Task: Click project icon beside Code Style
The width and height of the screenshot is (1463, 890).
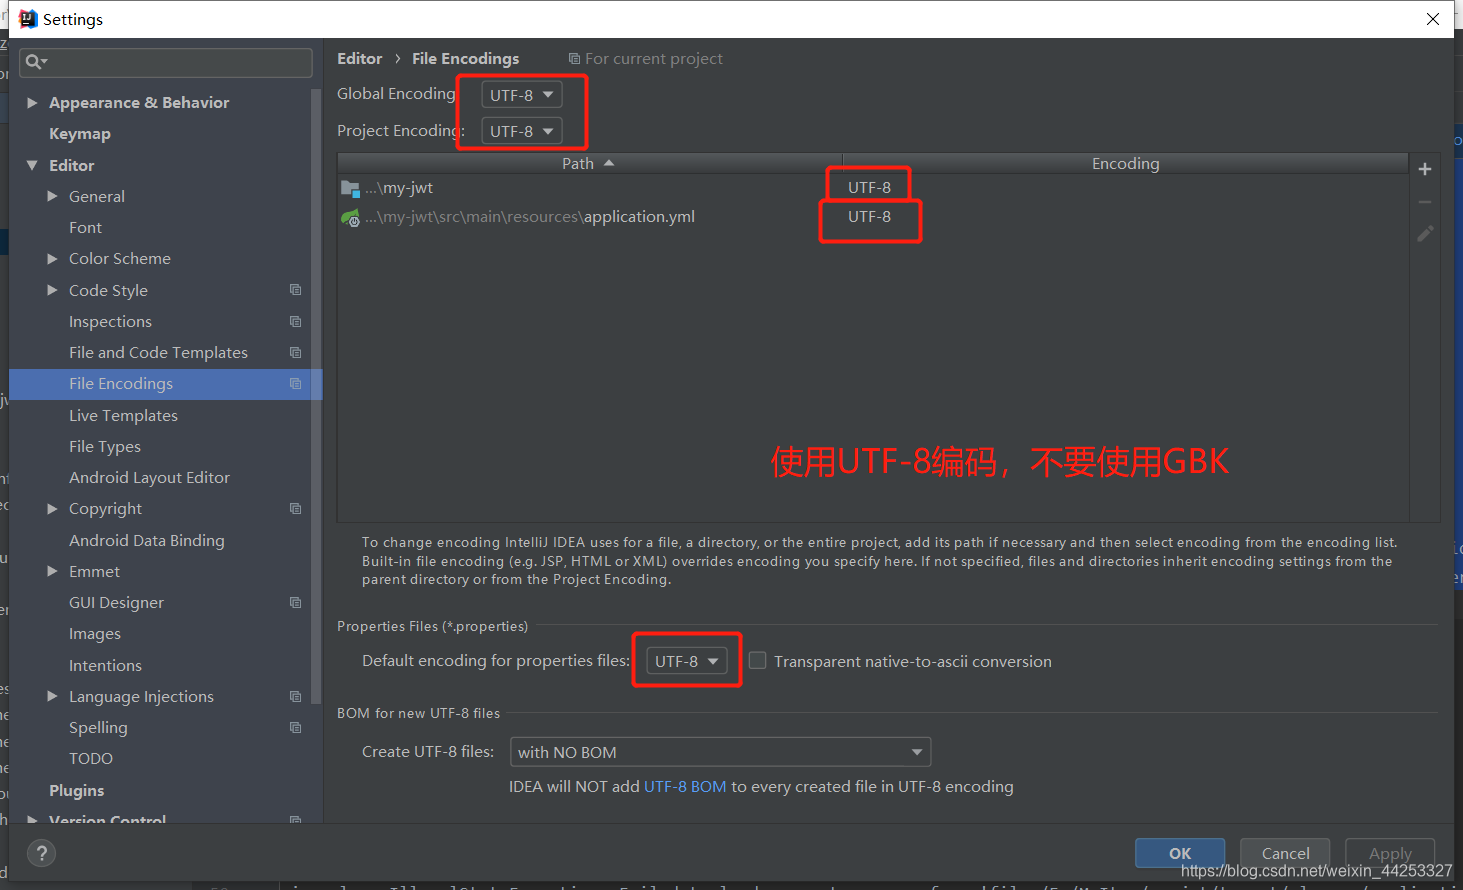Action: [x=295, y=290]
